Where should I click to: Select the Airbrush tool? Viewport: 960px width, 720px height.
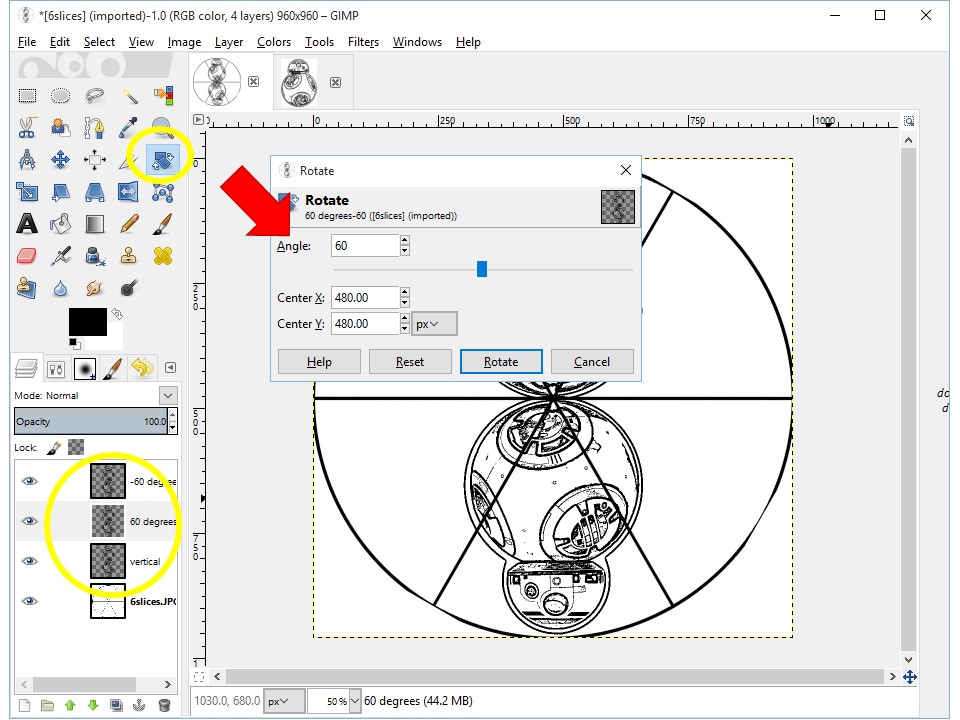60,256
